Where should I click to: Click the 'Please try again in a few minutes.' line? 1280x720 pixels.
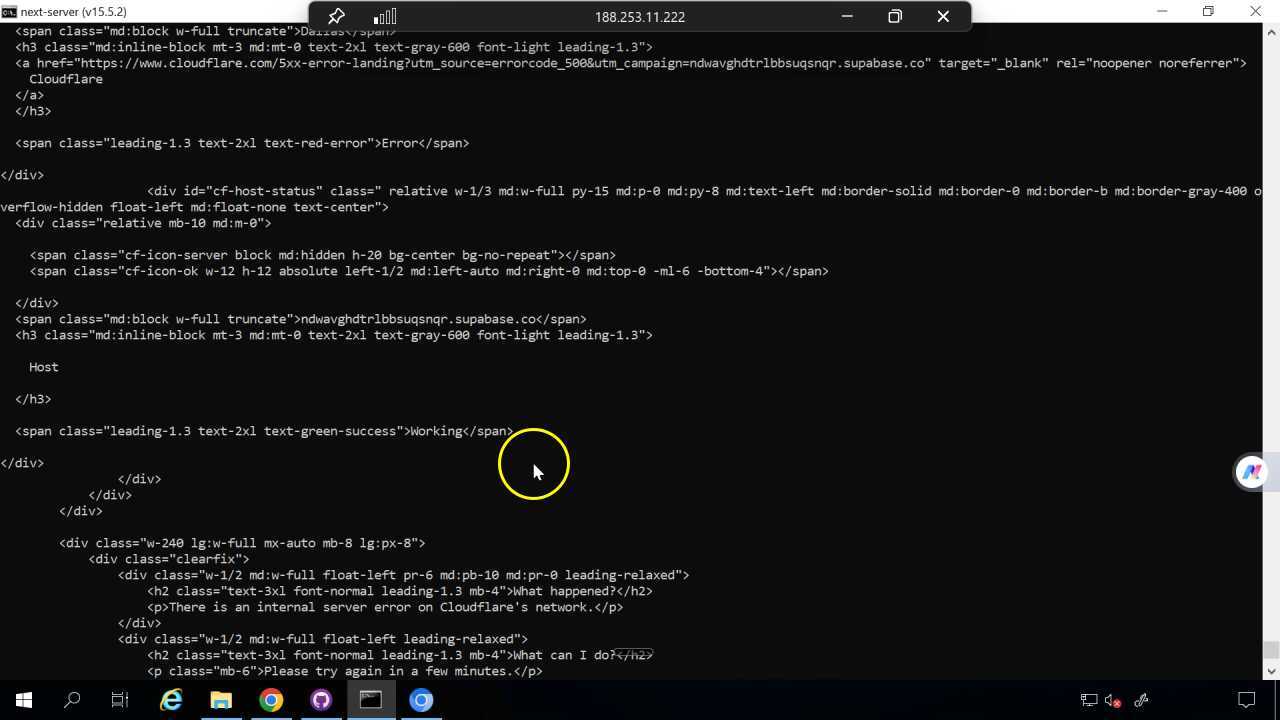tap(345, 671)
